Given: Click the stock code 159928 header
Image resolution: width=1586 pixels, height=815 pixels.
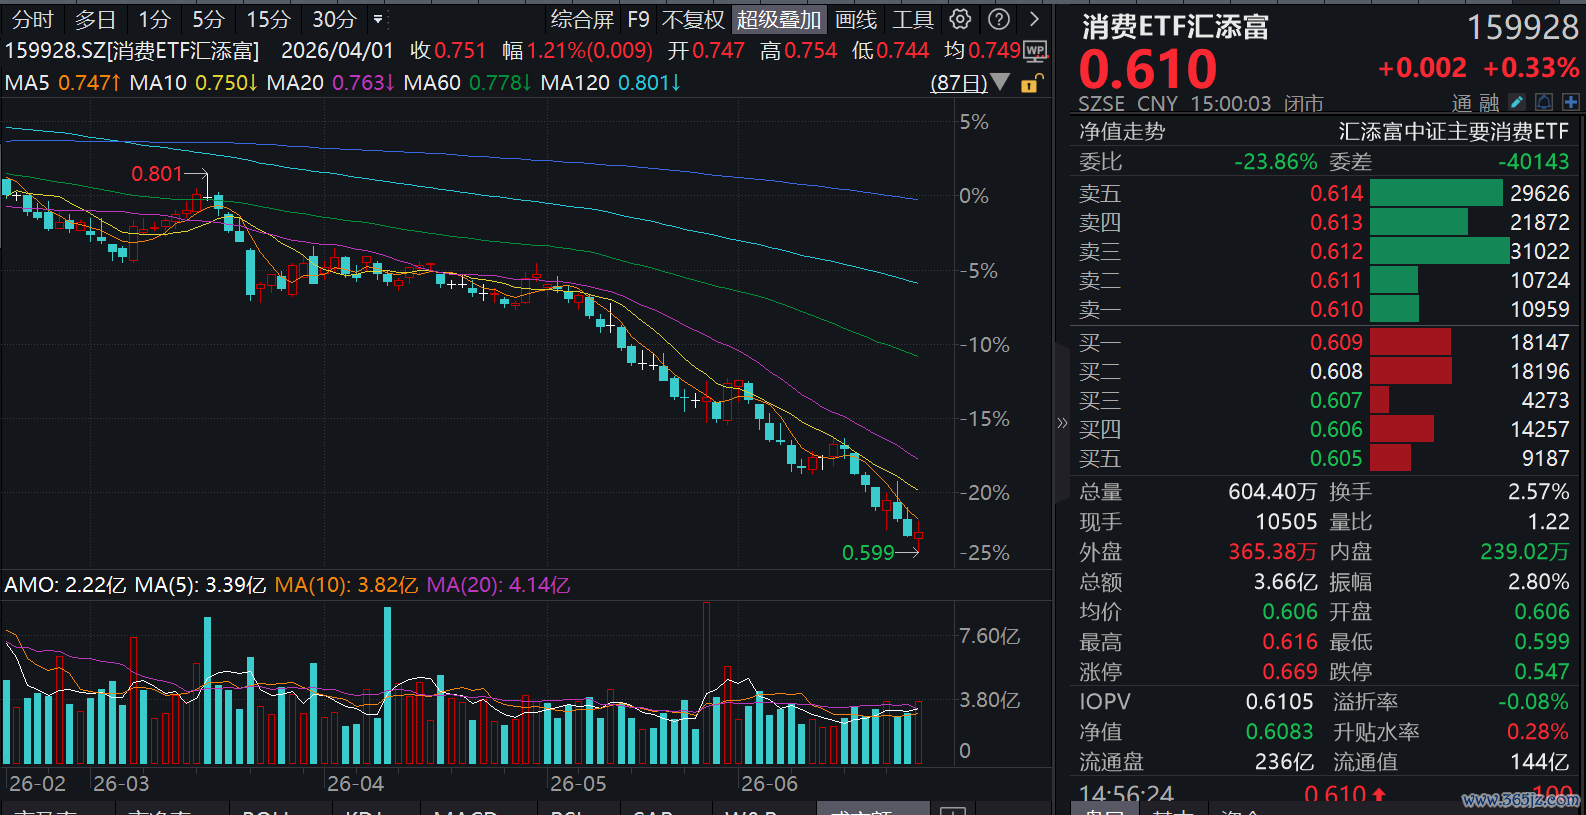Looking at the screenshot, I should tap(1522, 27).
